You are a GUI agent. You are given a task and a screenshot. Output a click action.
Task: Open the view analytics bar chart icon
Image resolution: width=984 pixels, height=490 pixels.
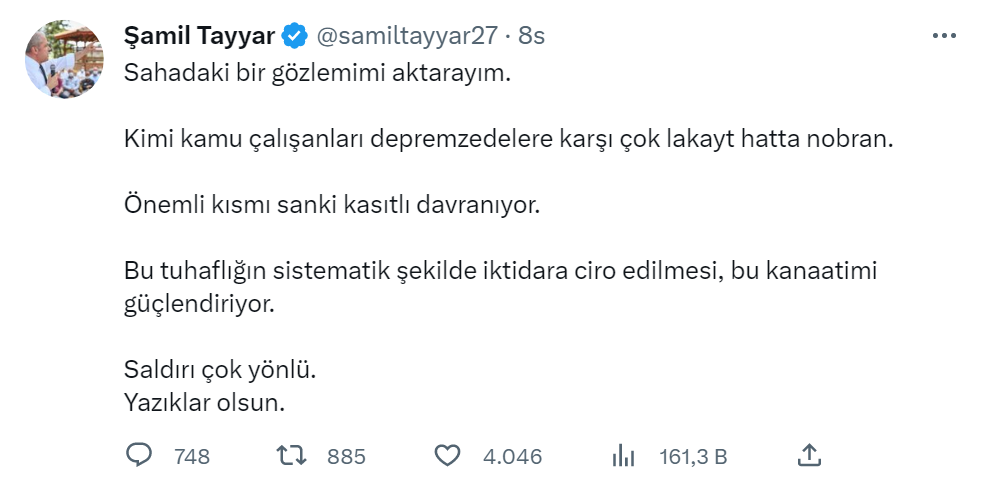pyautogui.click(x=623, y=456)
